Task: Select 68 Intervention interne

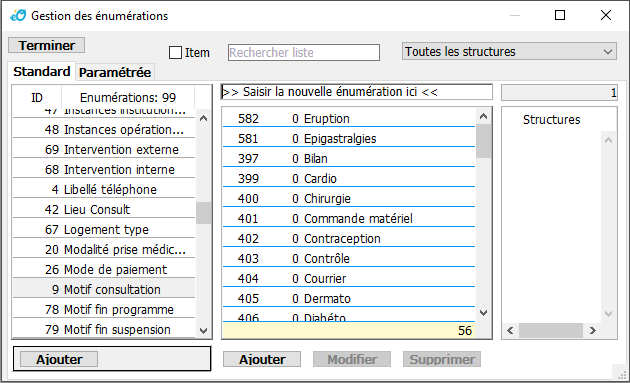Action: pyautogui.click(x=104, y=170)
